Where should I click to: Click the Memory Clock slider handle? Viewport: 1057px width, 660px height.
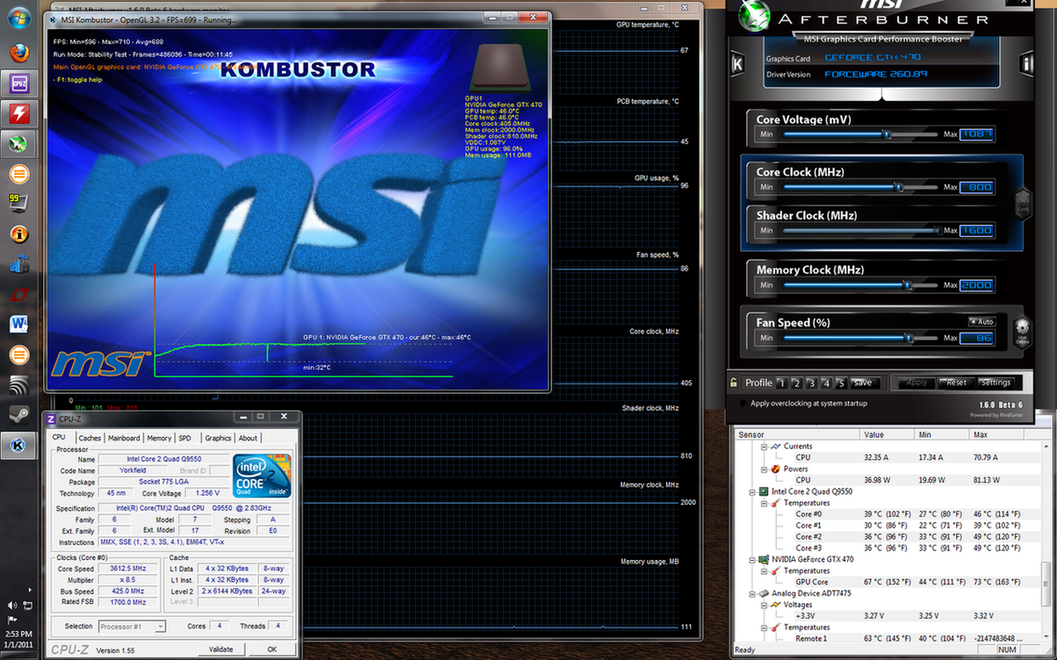point(907,285)
